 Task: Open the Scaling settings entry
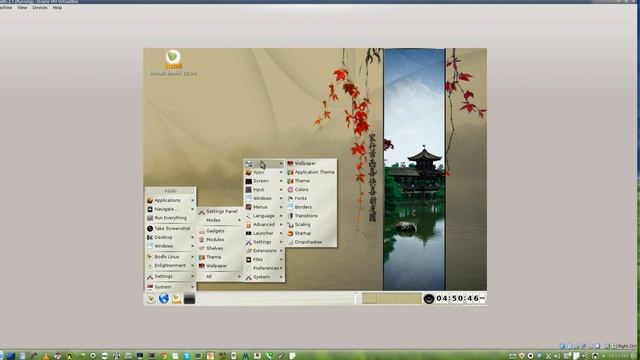point(311,224)
